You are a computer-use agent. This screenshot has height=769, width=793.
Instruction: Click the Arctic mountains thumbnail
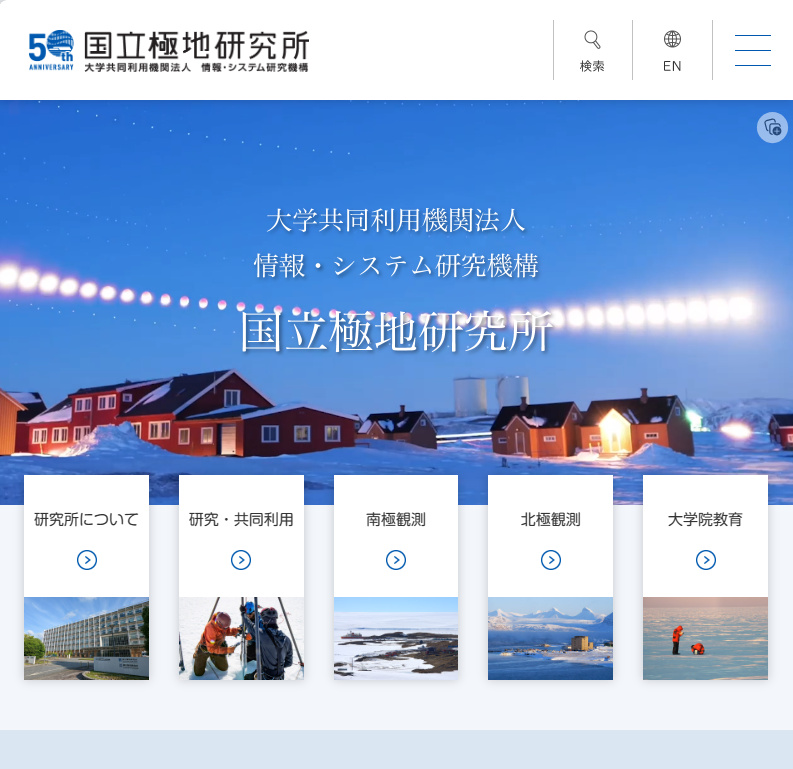click(551, 638)
